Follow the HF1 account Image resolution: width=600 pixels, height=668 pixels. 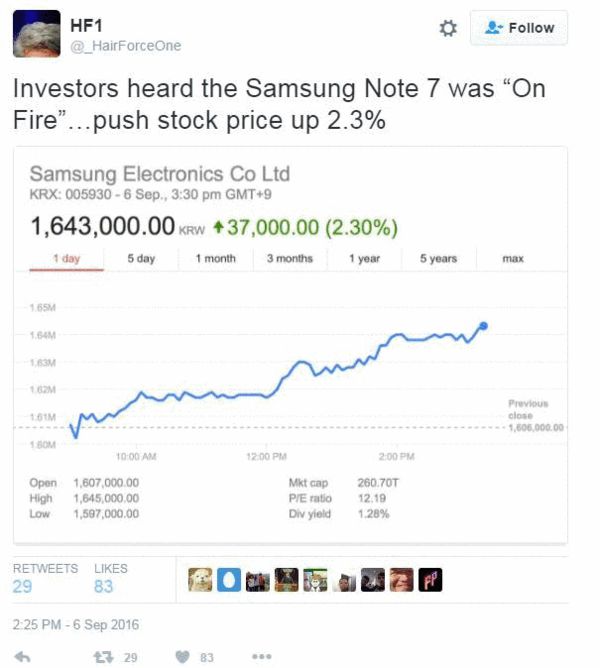[x=519, y=28]
